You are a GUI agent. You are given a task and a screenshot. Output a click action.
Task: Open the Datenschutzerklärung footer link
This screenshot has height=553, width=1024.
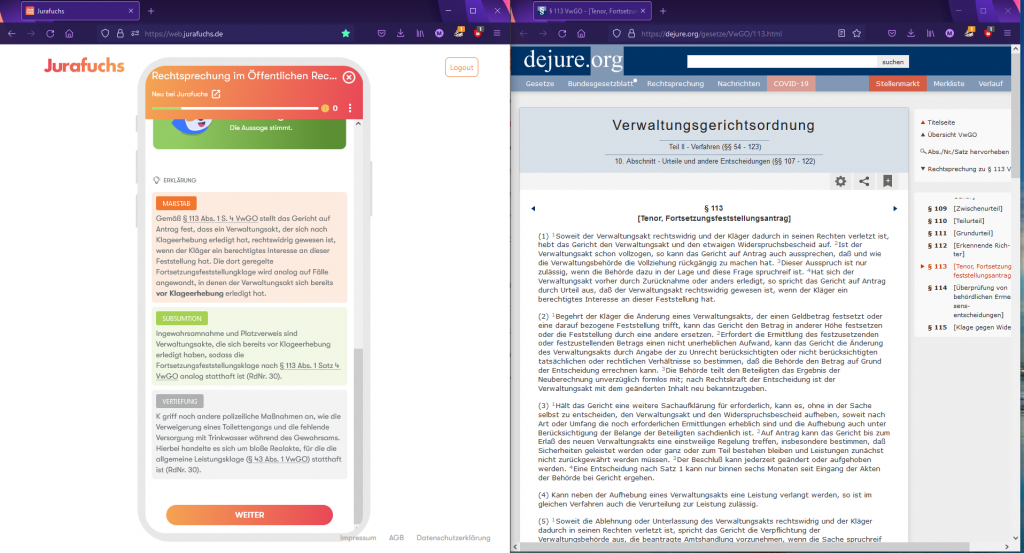453,538
